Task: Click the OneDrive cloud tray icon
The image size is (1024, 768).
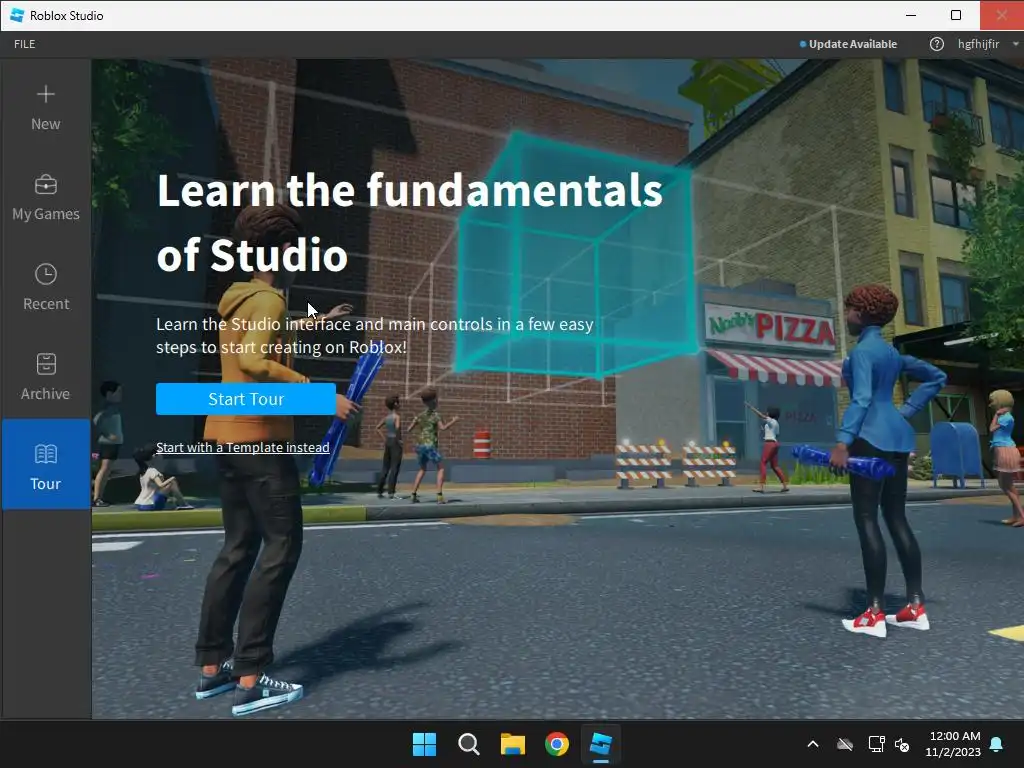Action: click(x=845, y=744)
